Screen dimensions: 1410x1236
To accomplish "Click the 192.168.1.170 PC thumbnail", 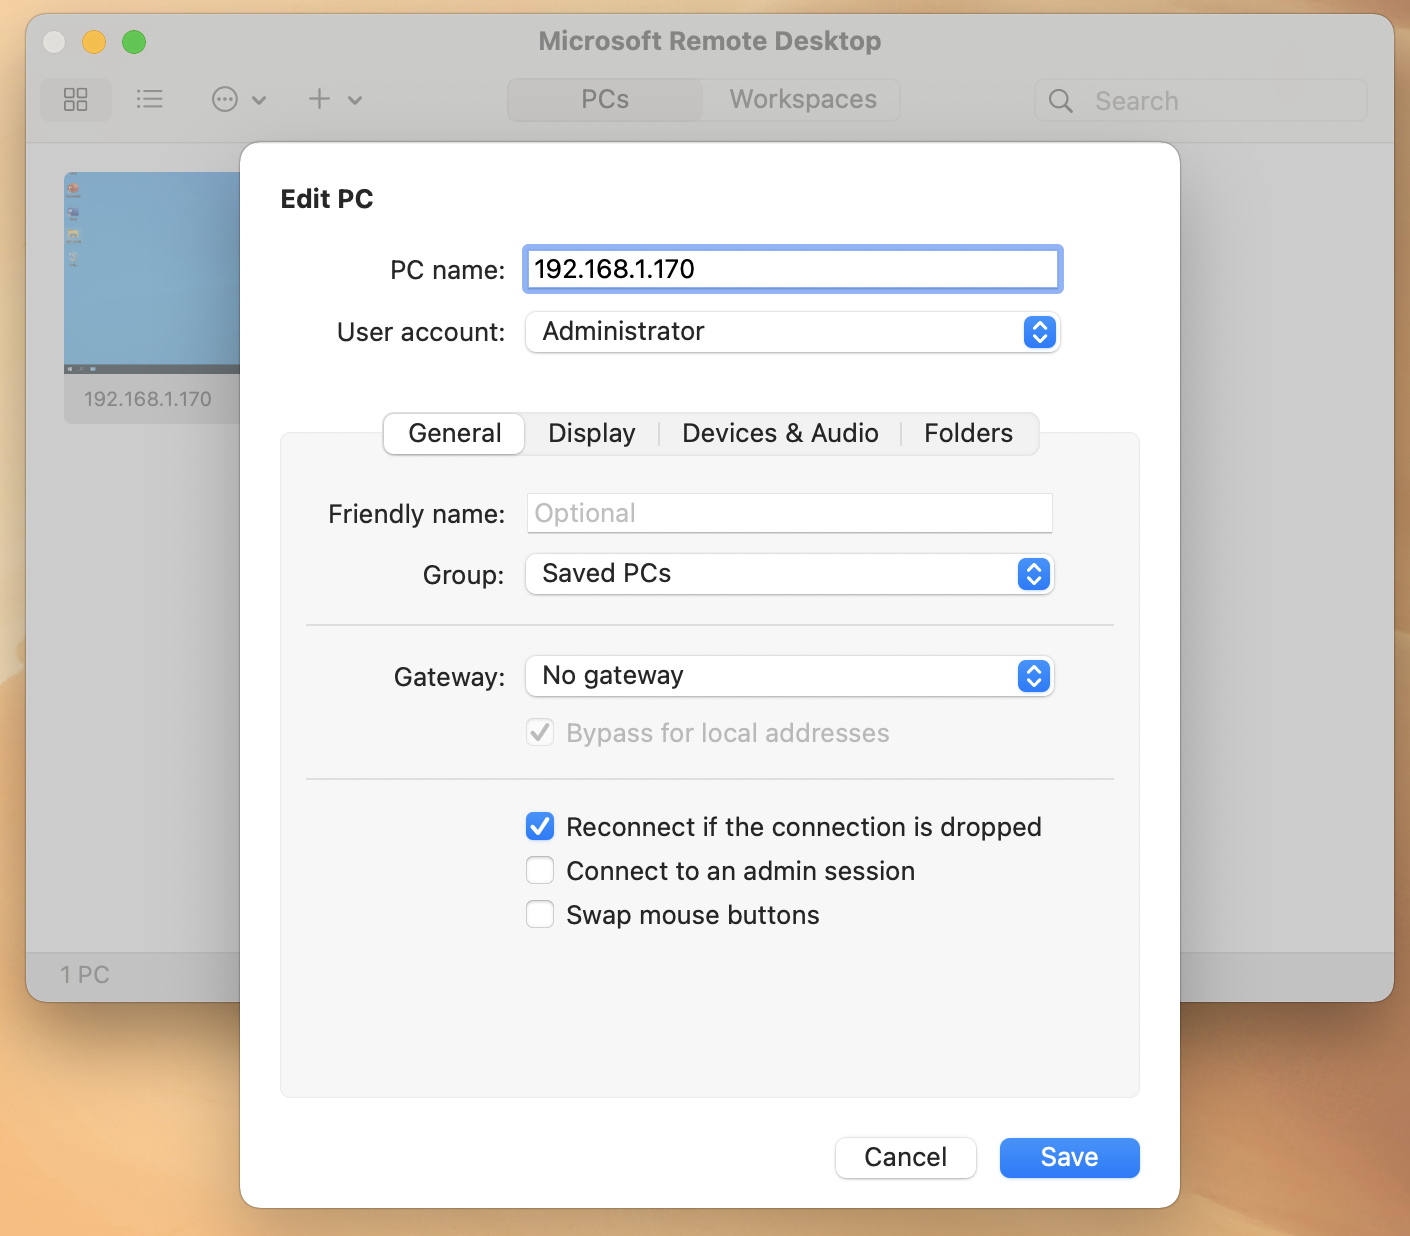I will coord(152,273).
